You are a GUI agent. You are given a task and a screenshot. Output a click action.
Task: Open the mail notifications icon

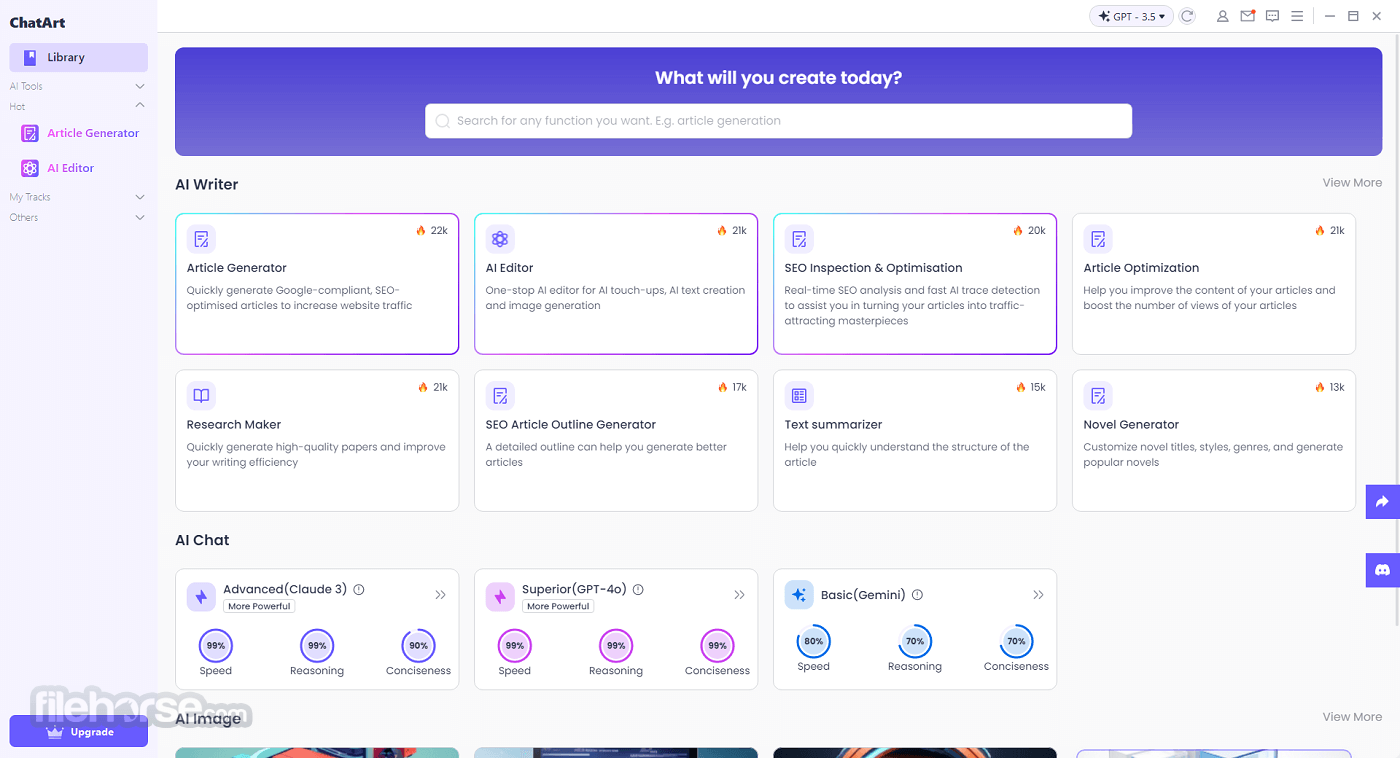[1247, 16]
